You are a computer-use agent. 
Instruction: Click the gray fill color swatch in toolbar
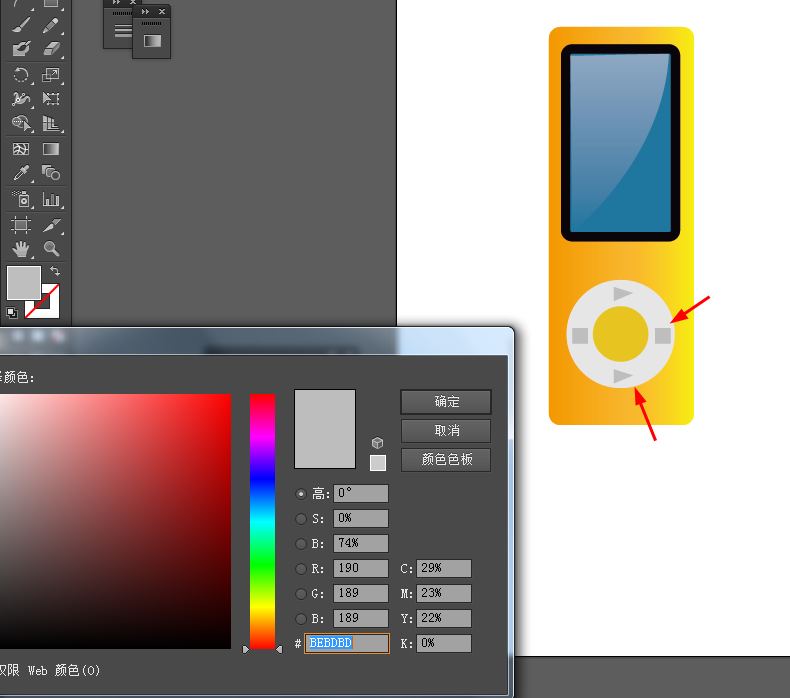tap(24, 283)
